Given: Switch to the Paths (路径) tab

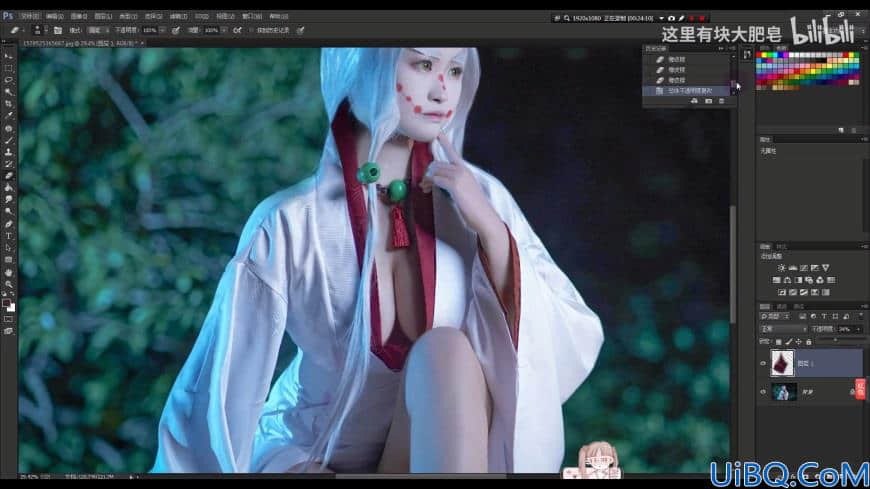Looking at the screenshot, I should (x=799, y=306).
